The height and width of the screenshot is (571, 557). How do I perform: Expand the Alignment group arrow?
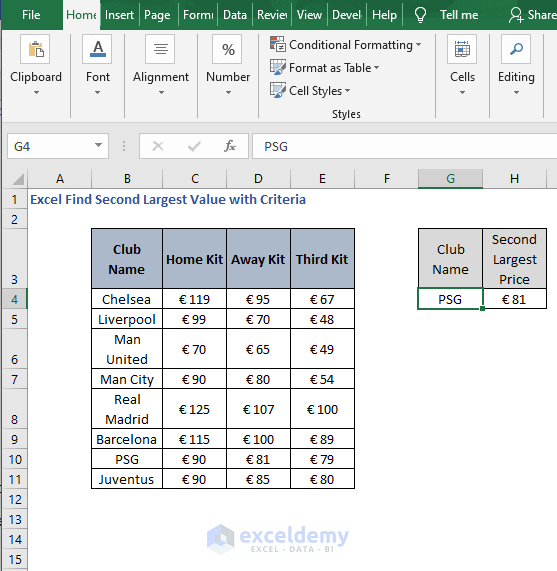coord(161,92)
